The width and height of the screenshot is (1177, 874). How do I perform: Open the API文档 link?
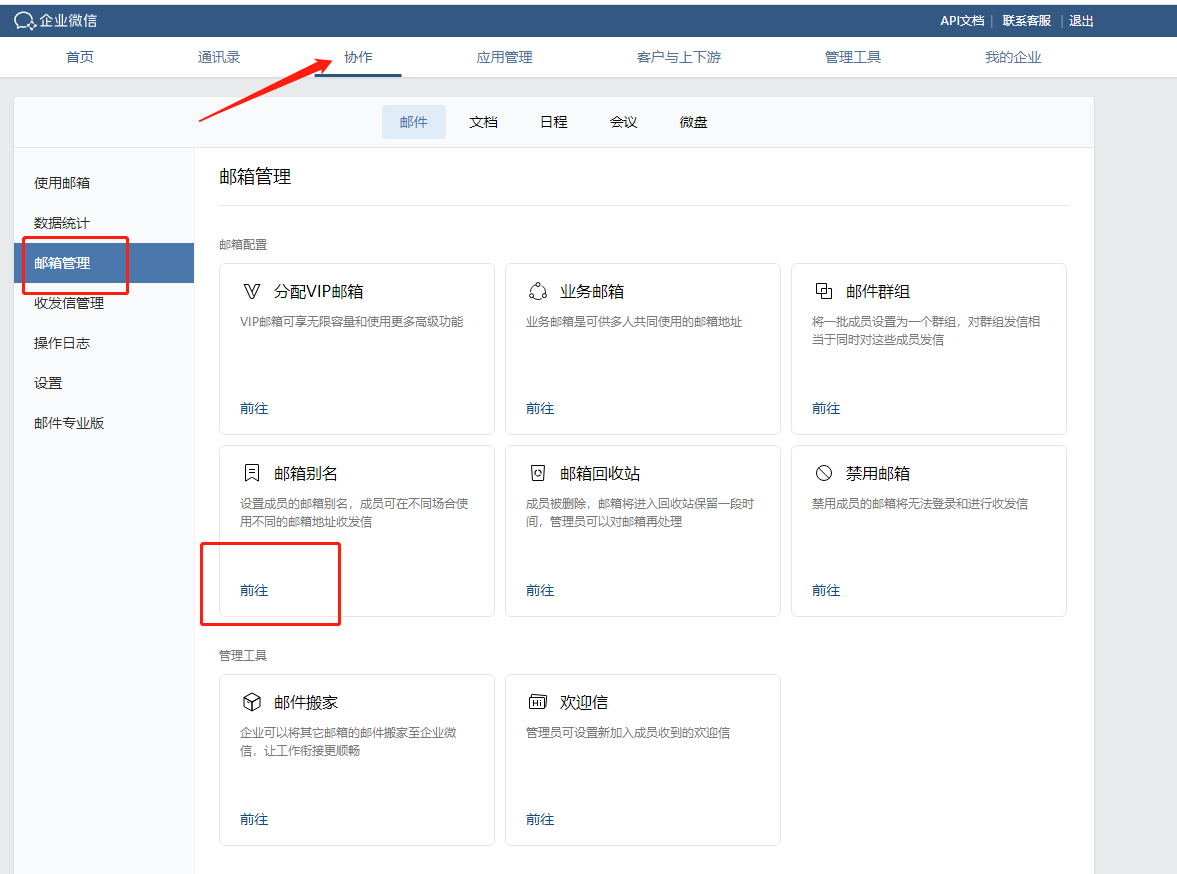click(x=961, y=21)
